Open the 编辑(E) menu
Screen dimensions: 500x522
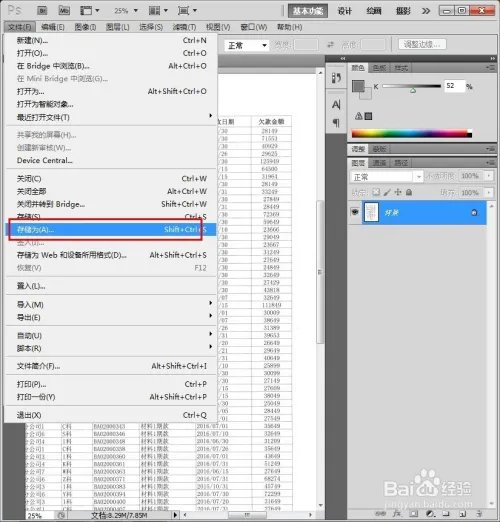click(53, 27)
